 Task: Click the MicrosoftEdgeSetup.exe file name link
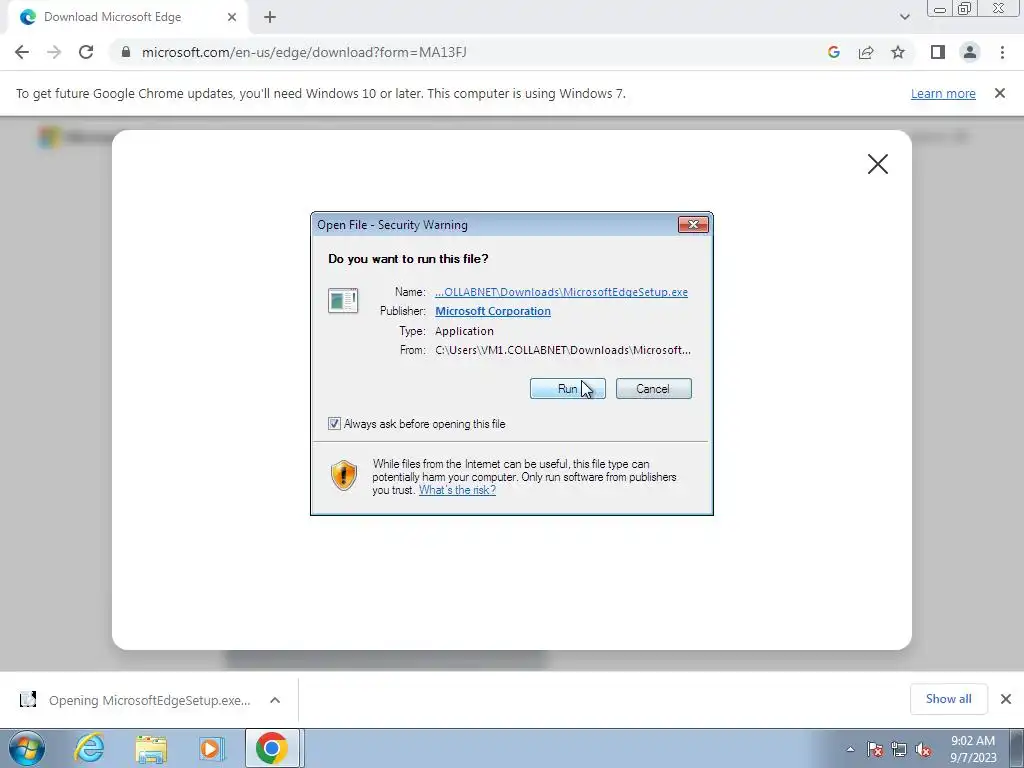pos(561,292)
